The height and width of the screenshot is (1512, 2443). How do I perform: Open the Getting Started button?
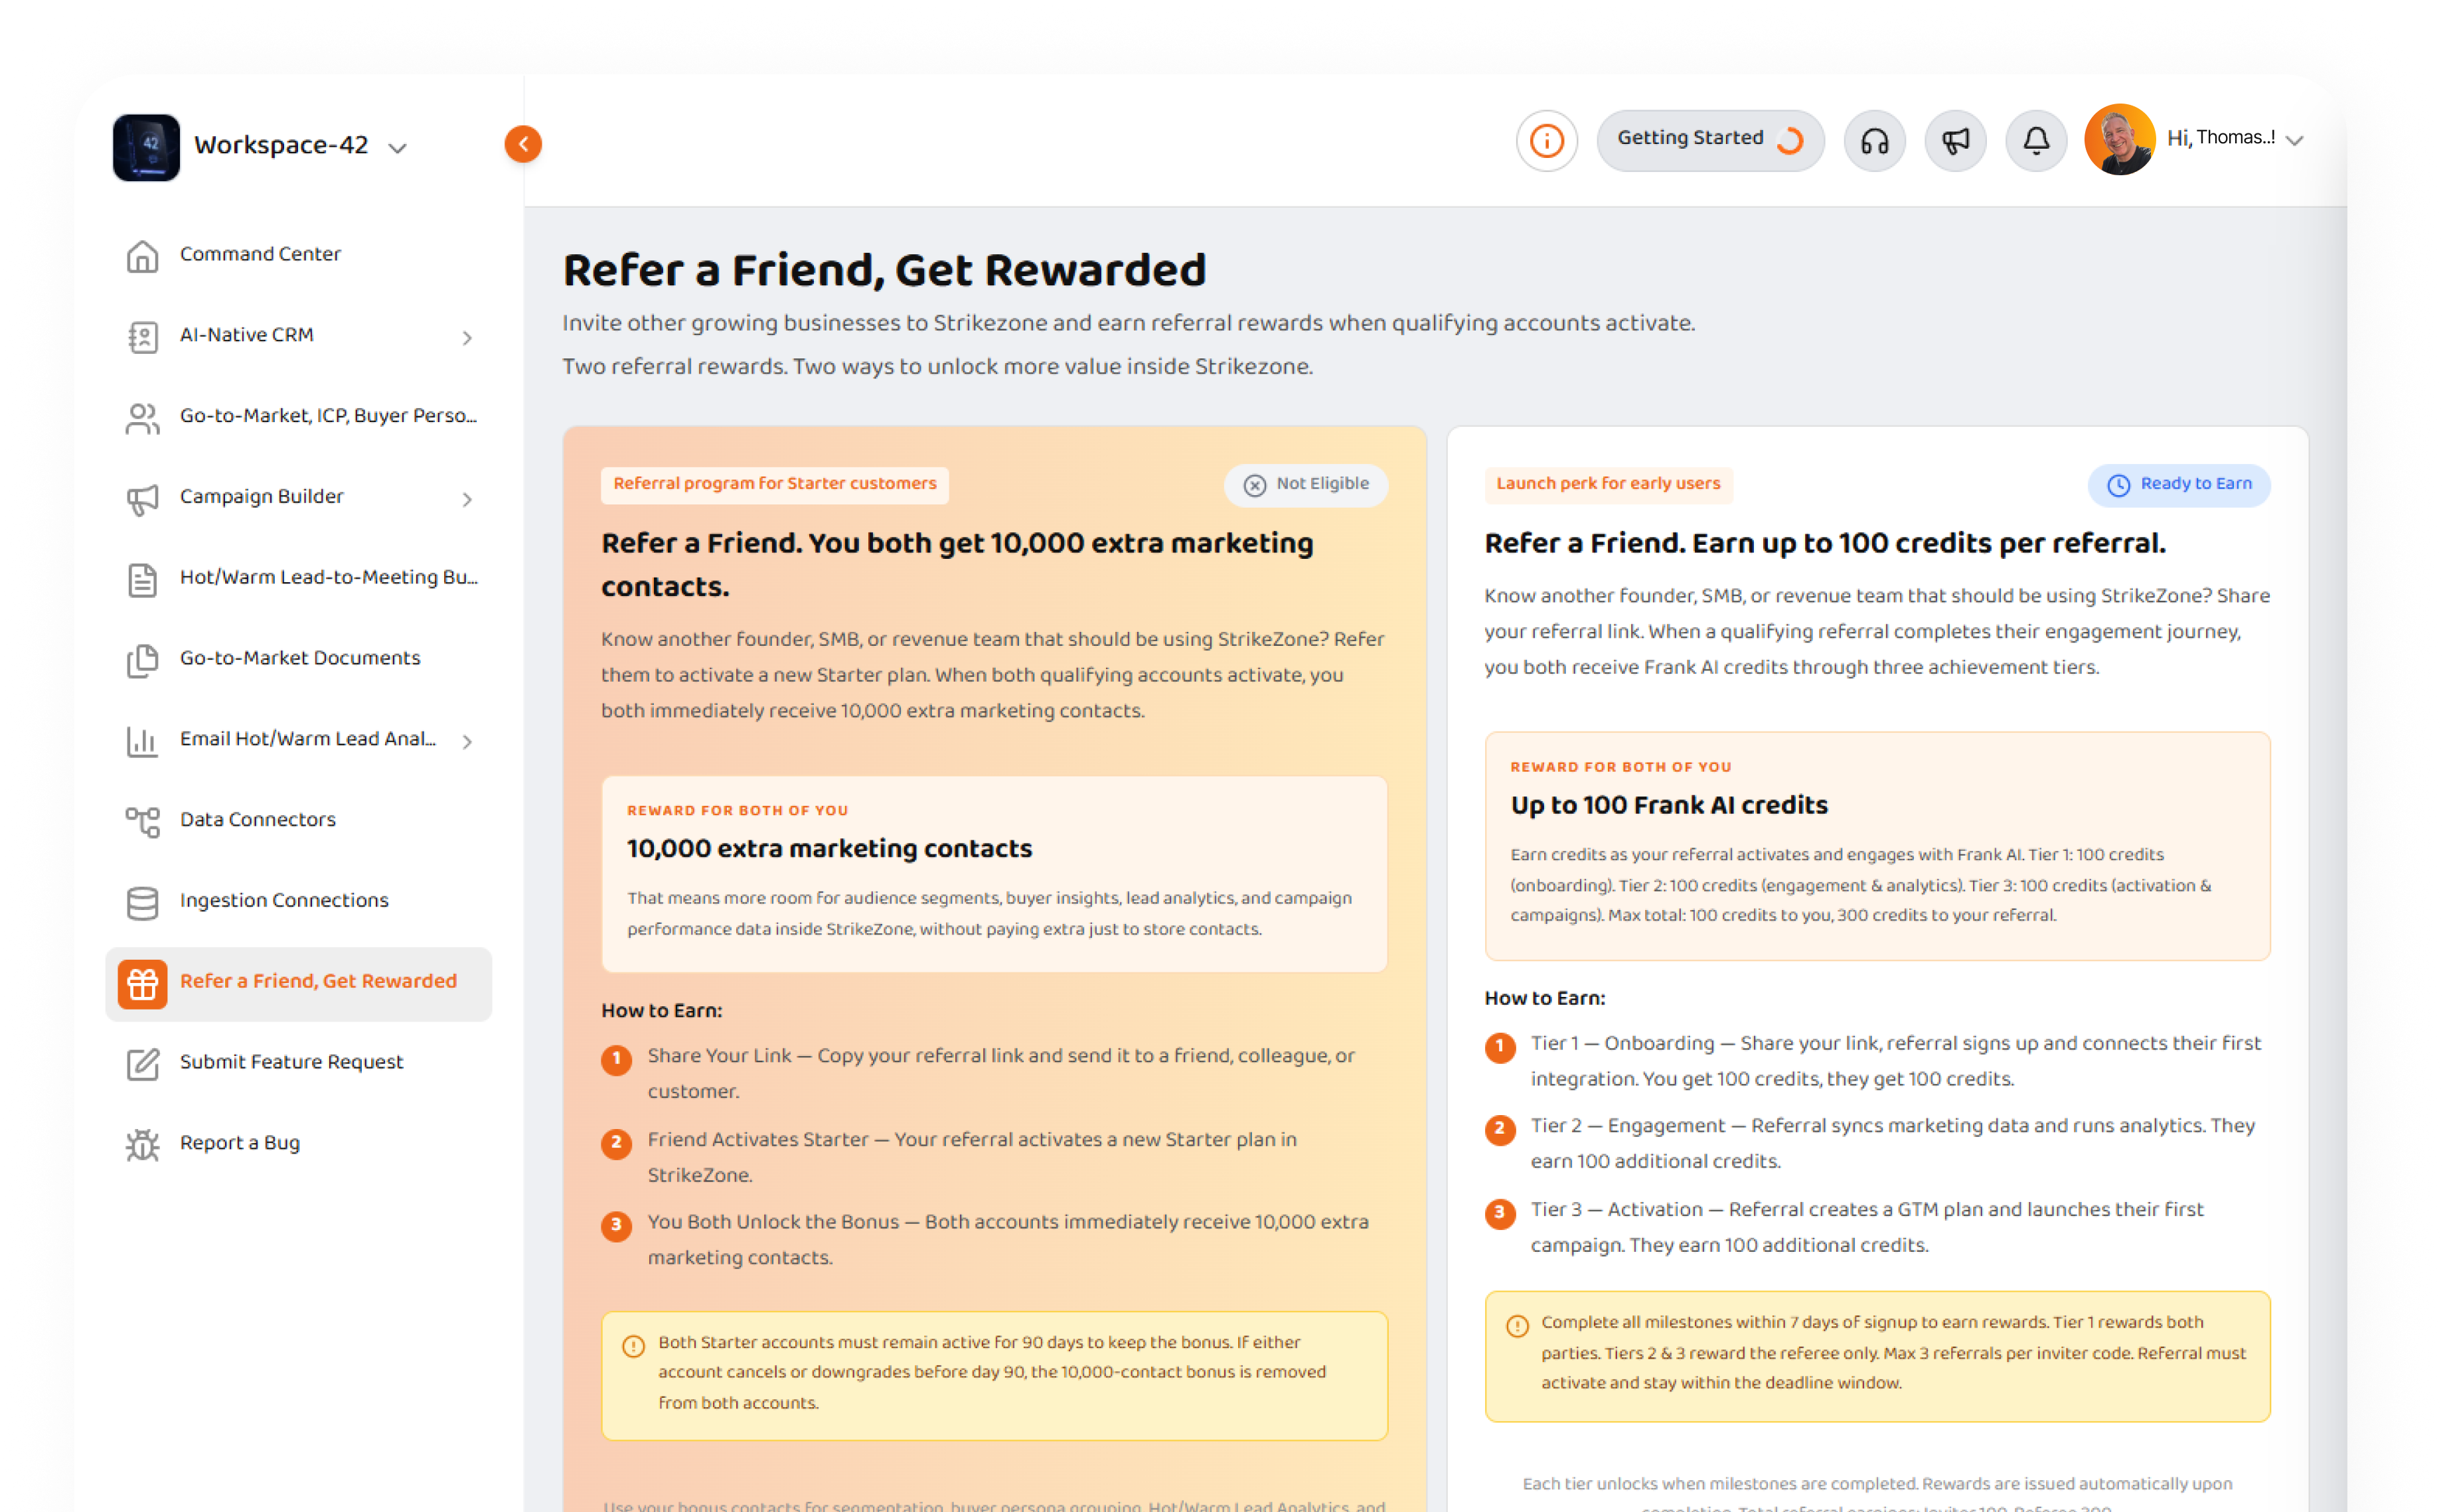tap(1710, 140)
